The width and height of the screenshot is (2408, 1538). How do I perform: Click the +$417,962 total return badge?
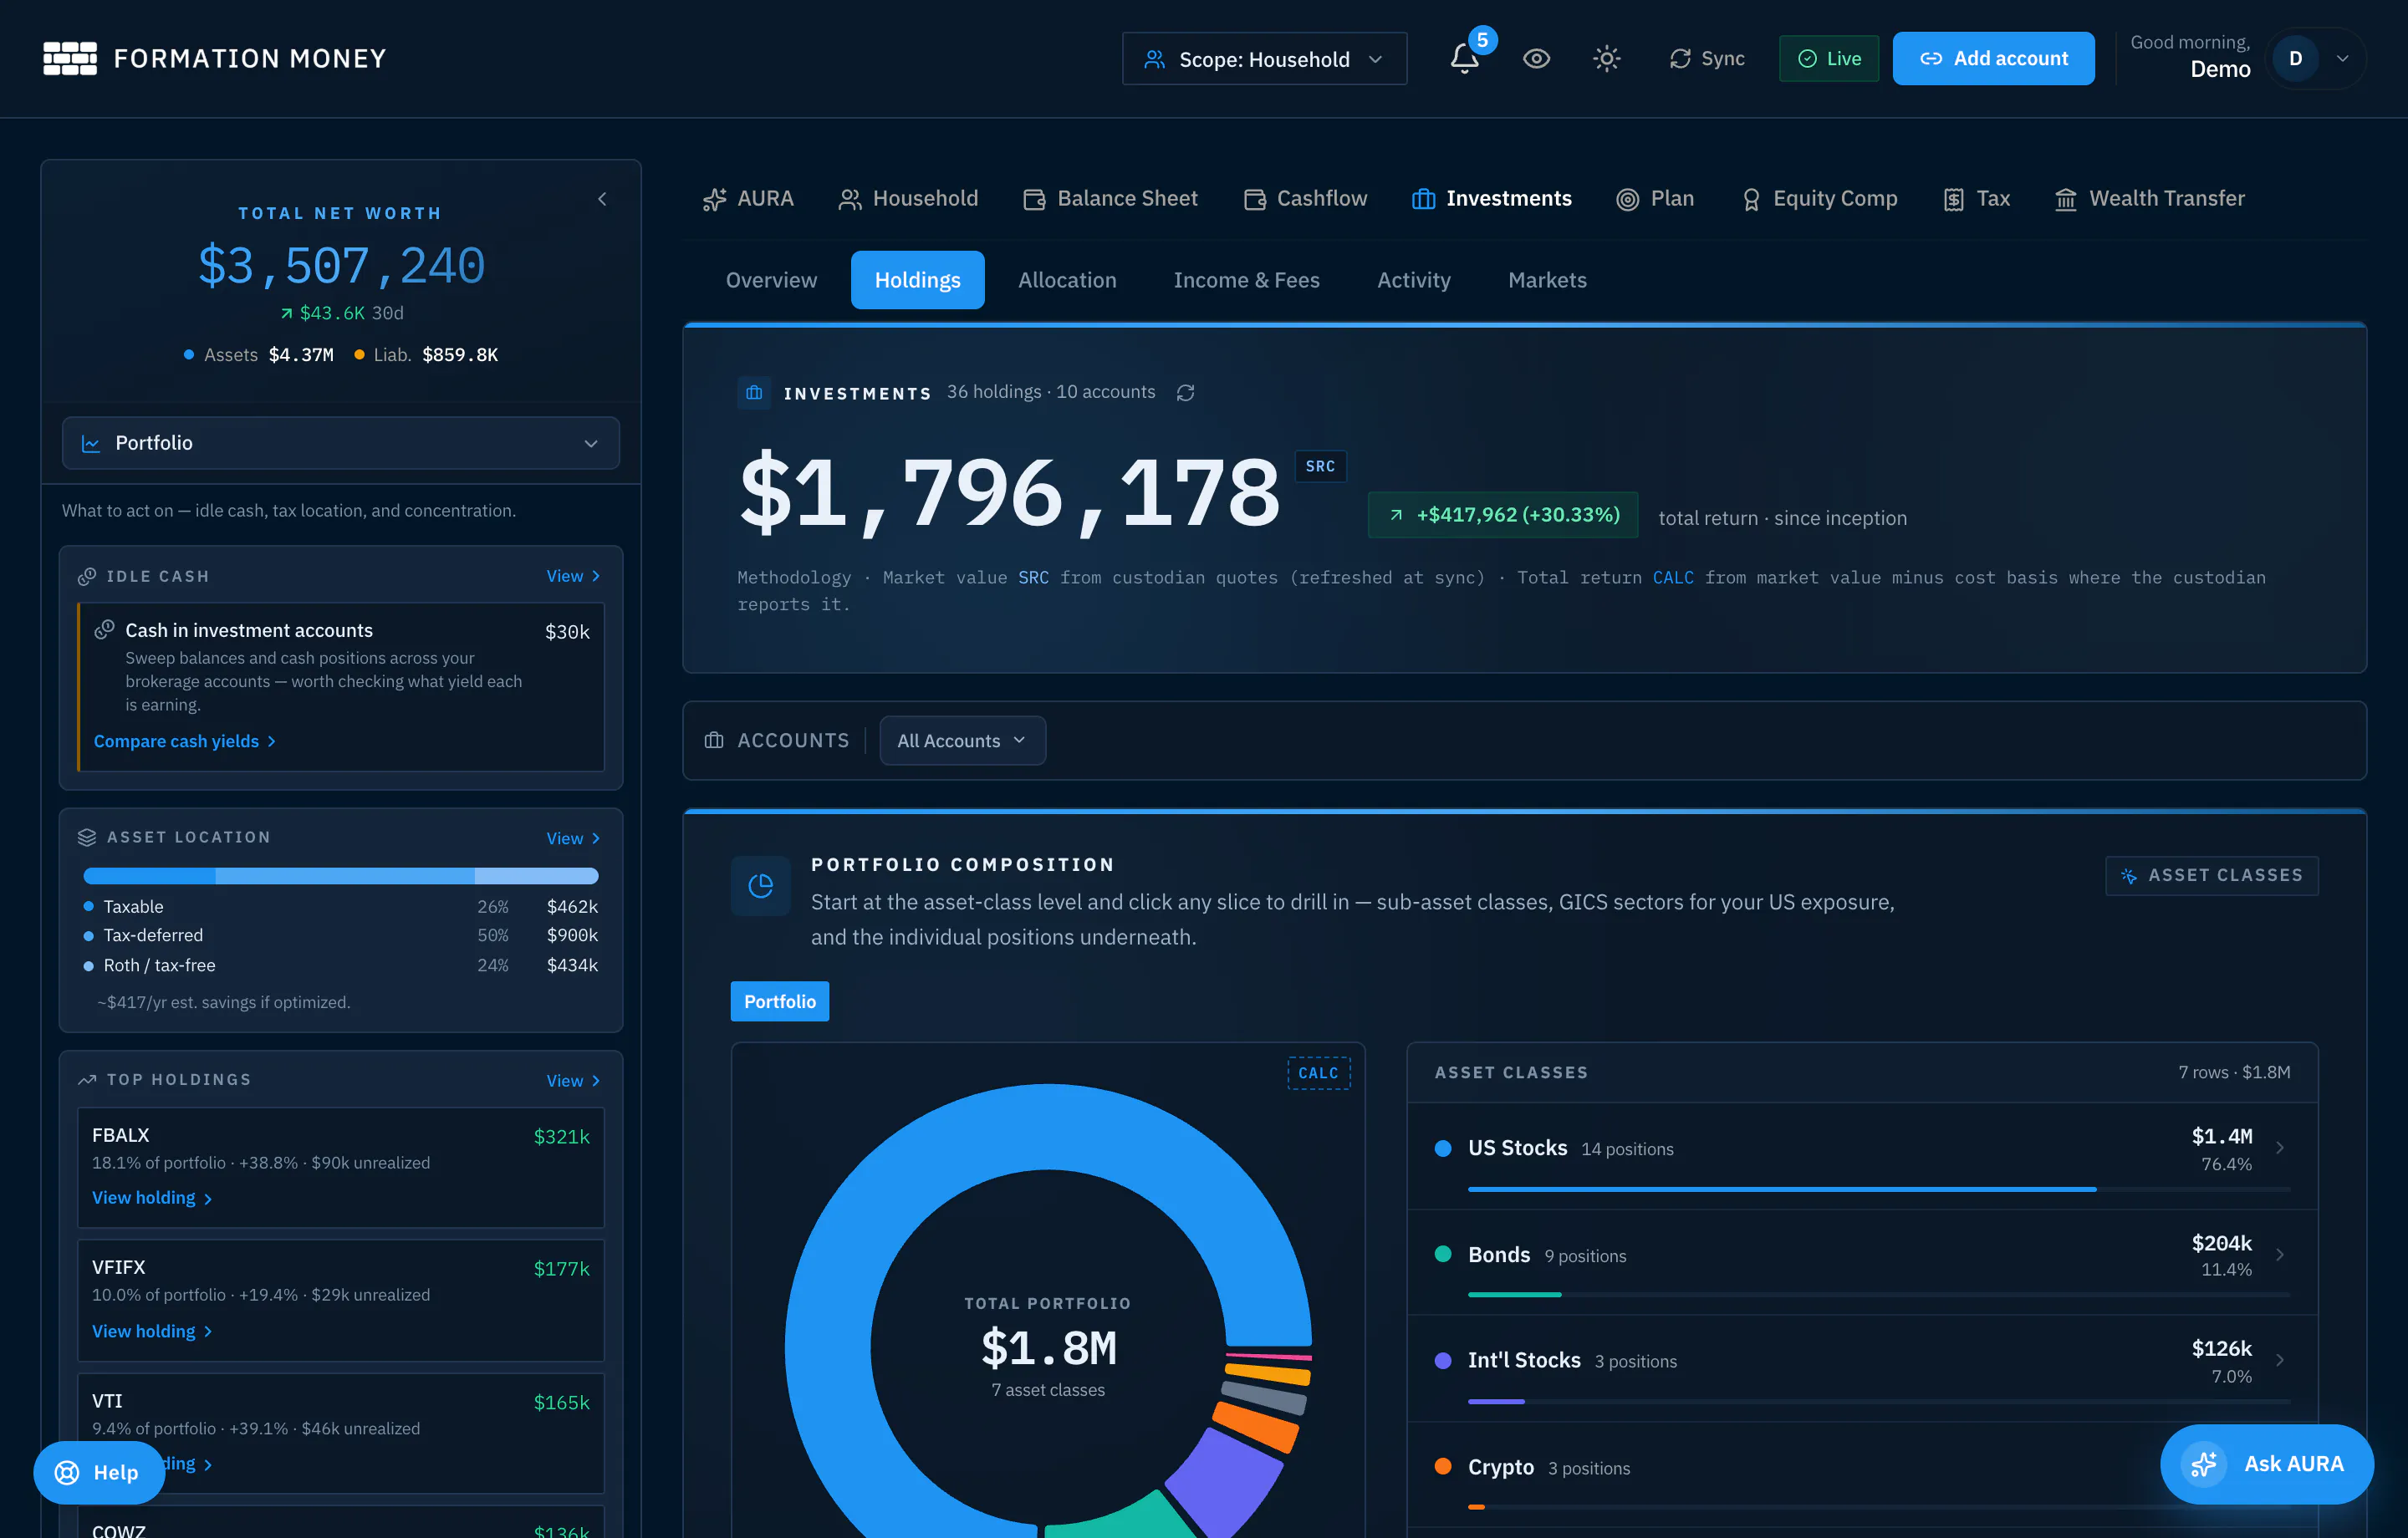pyautogui.click(x=1502, y=515)
